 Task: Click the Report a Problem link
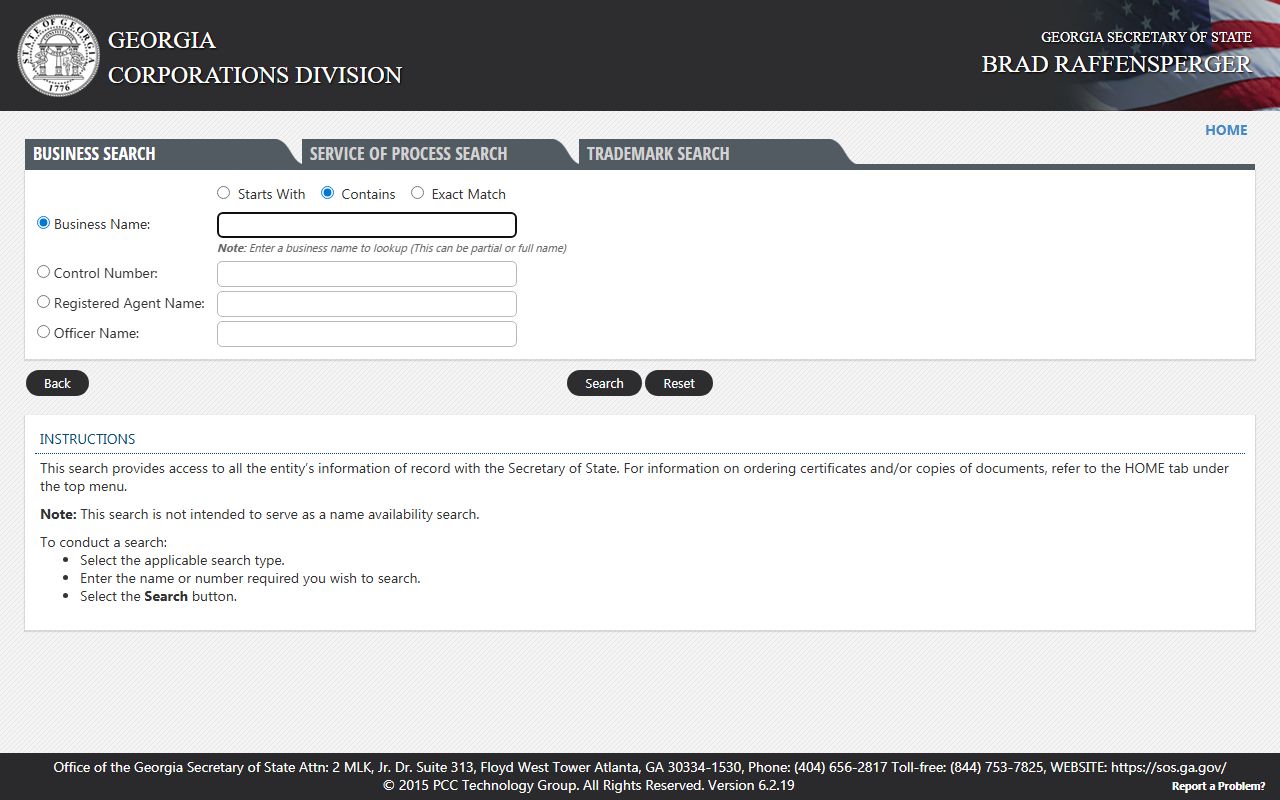1217,786
